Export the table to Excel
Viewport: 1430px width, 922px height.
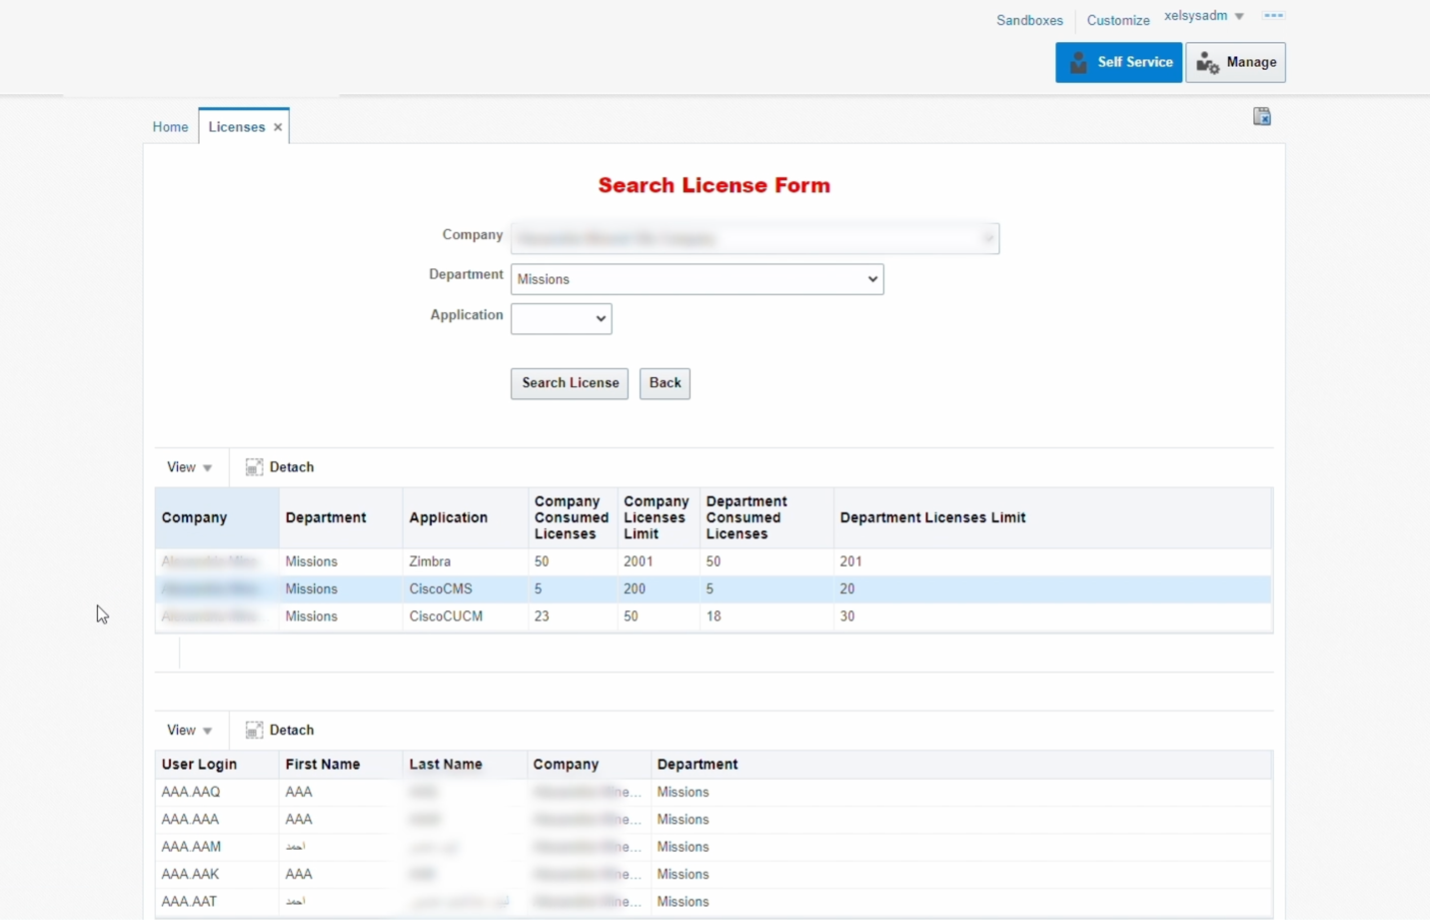point(1261,116)
